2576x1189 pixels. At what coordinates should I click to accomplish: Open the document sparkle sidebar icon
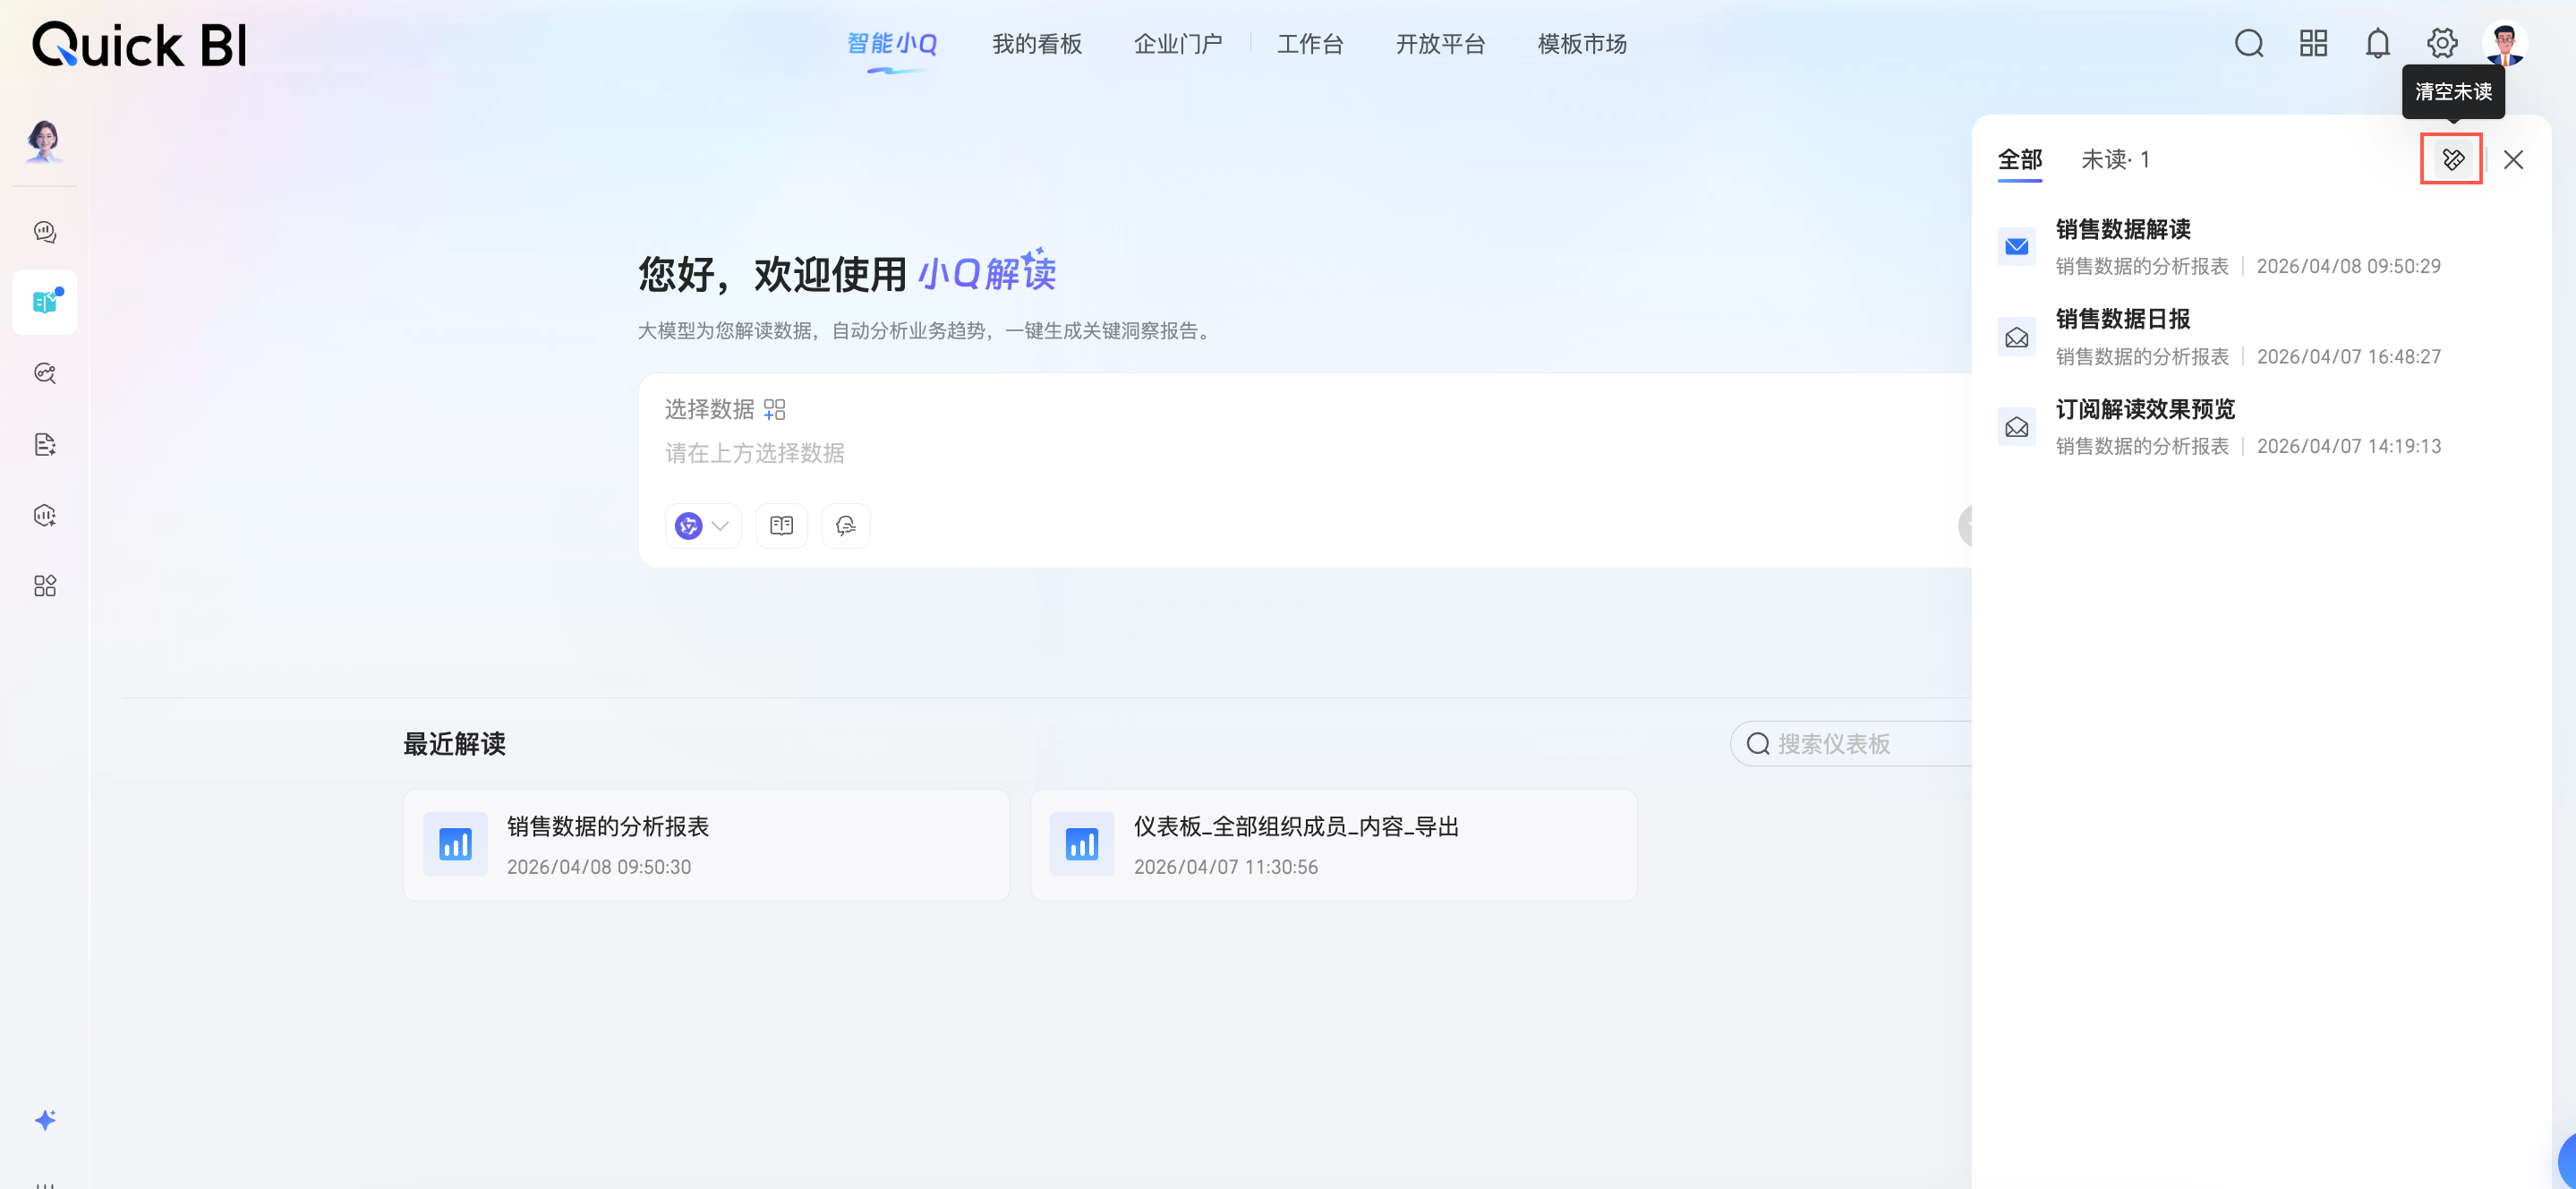pos(45,444)
